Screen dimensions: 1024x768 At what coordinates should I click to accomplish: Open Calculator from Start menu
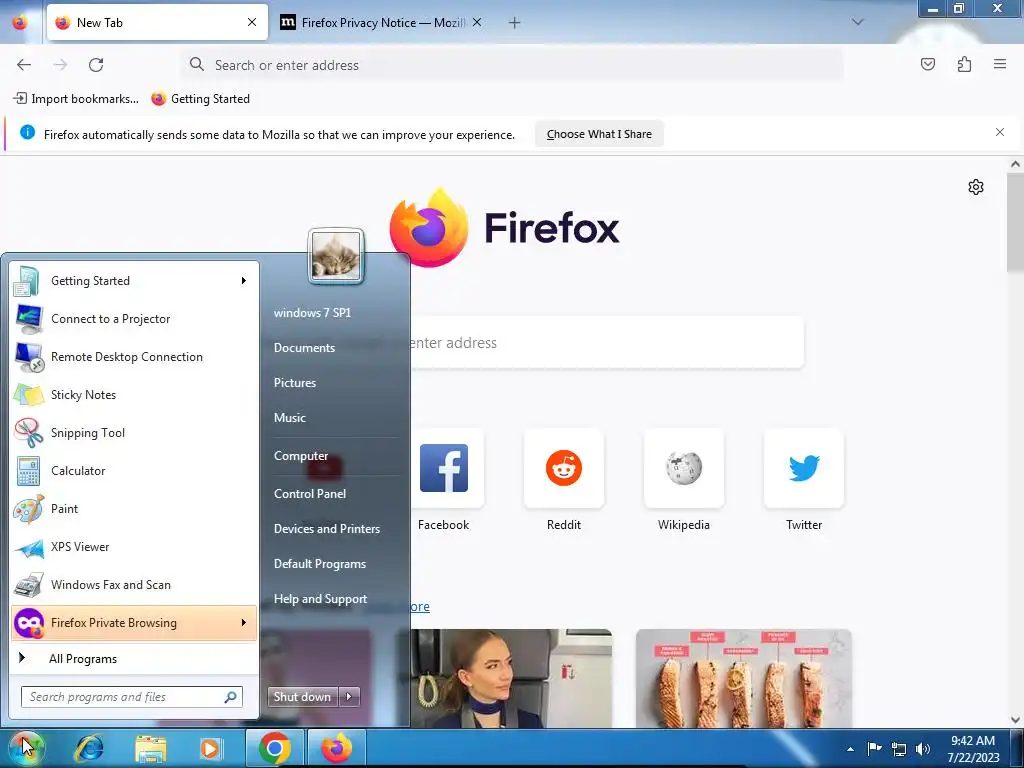click(134, 470)
